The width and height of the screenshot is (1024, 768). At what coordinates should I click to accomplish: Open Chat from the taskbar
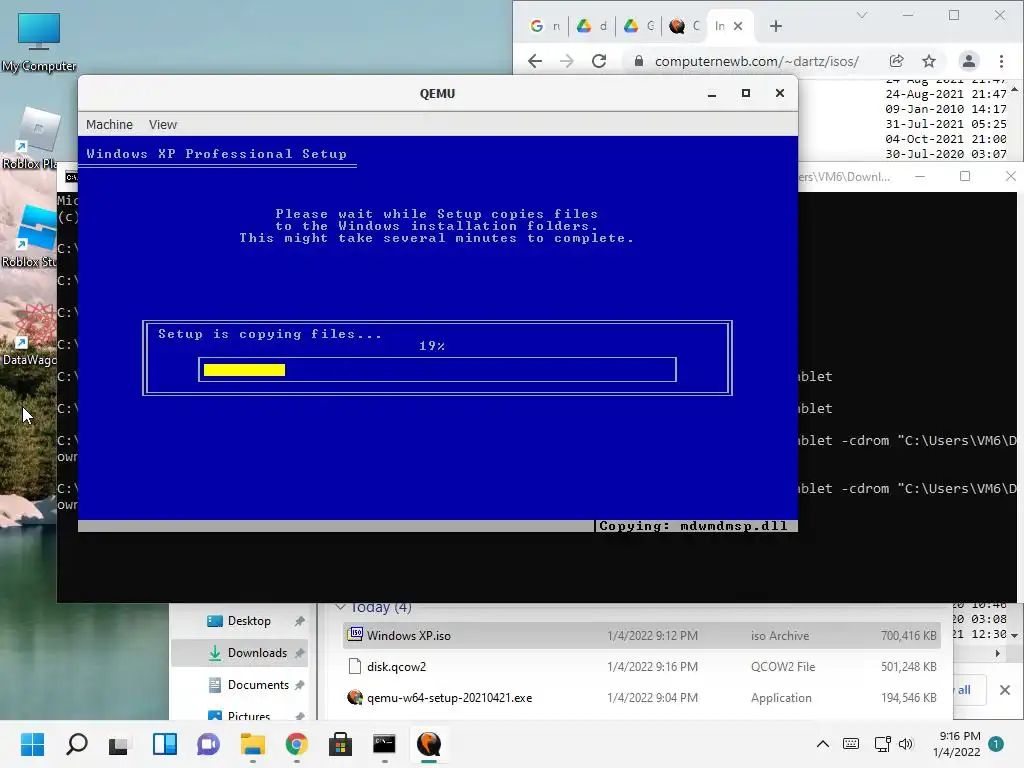pyautogui.click(x=208, y=744)
